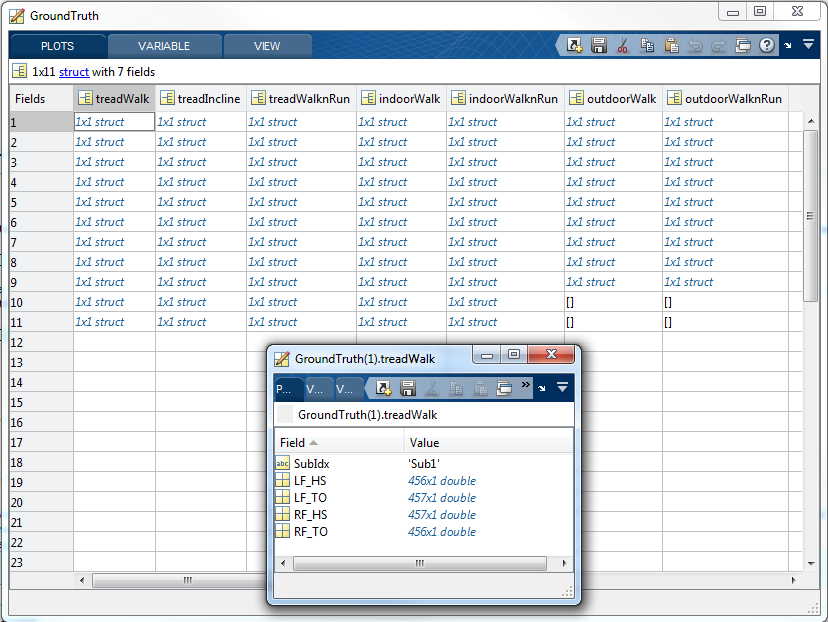Expand hidden toolbar items via double chevron
This screenshot has width=828, height=622.
(526, 385)
